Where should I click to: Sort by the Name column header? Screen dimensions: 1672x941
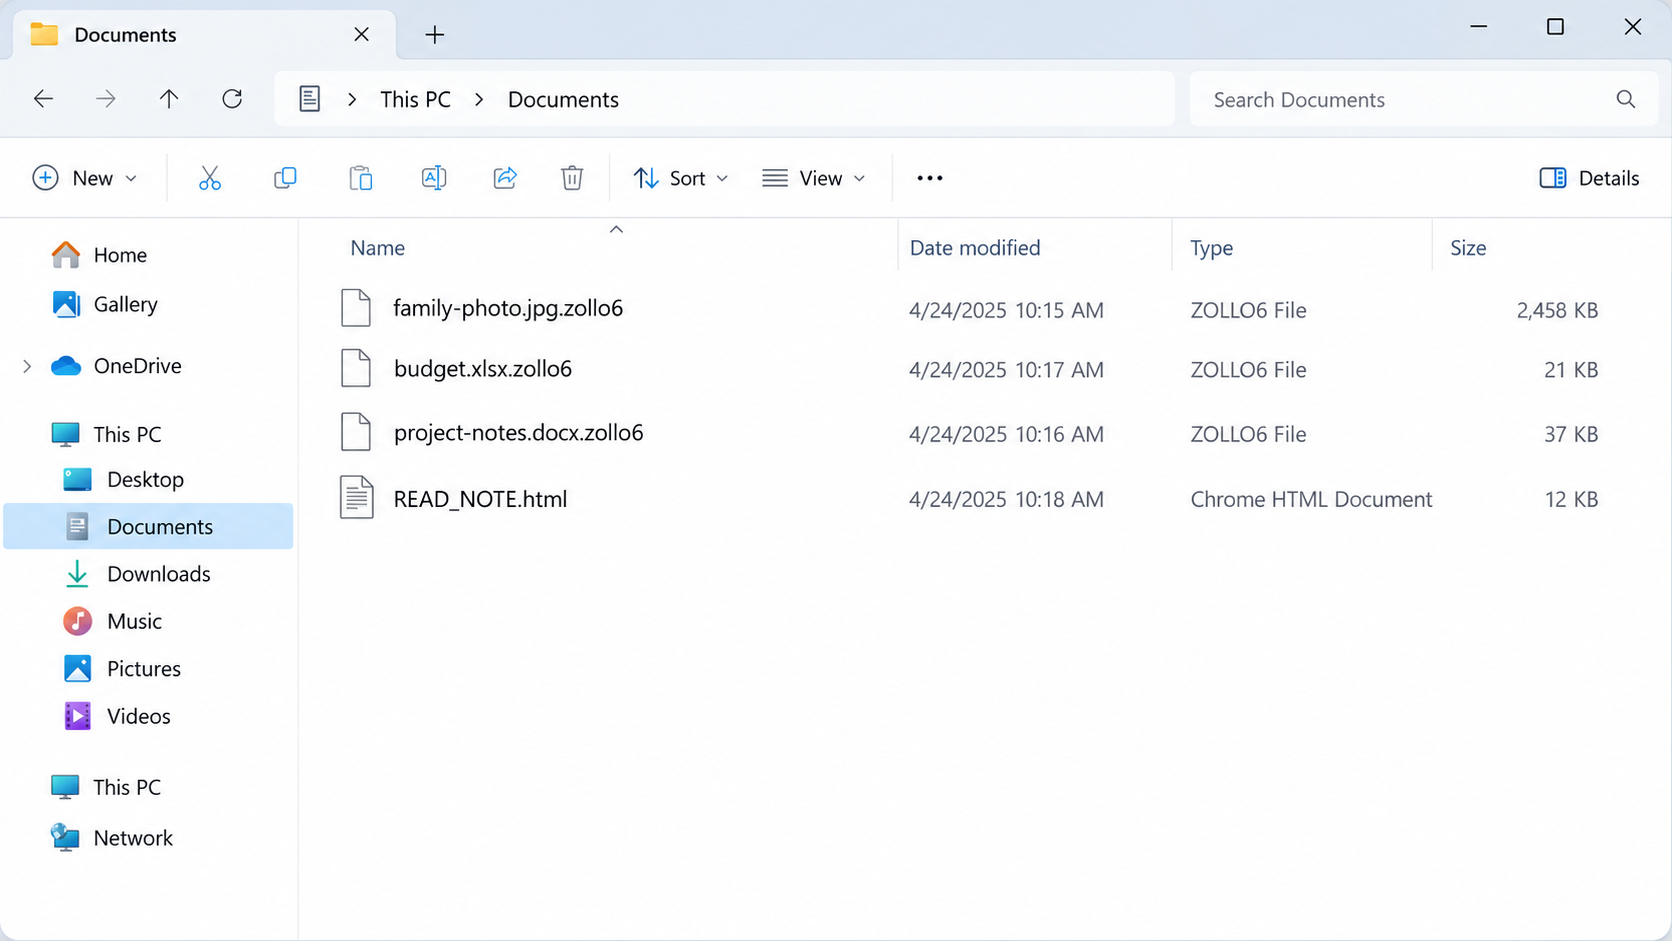[378, 248]
